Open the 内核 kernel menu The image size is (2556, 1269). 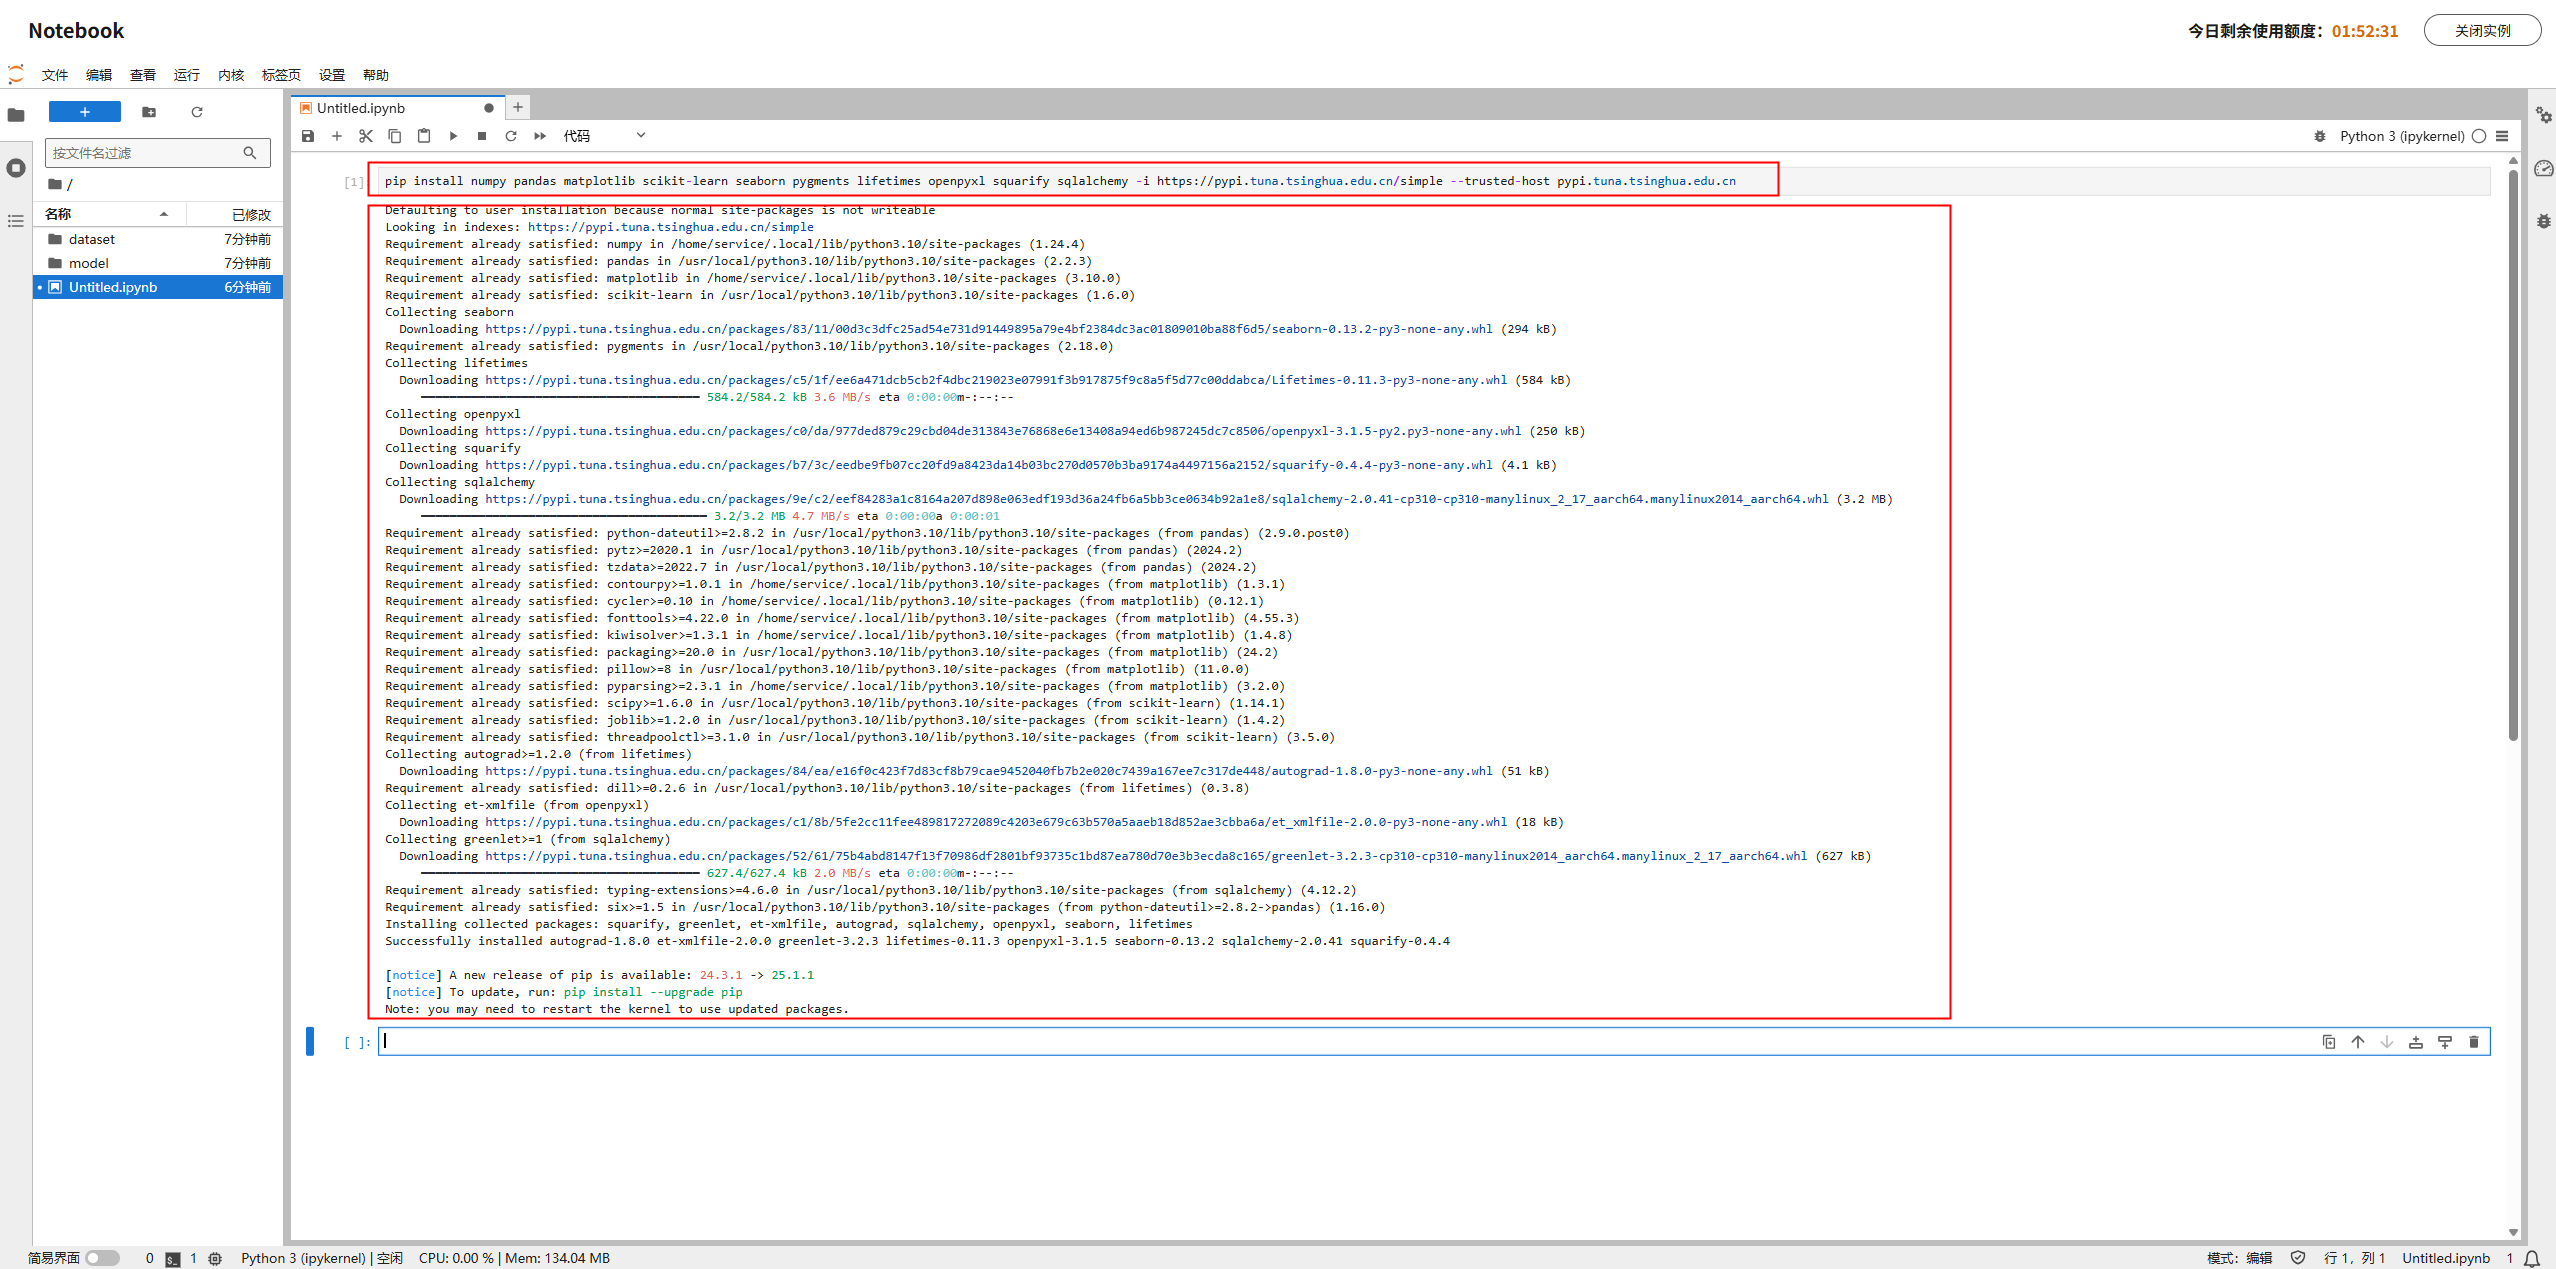pos(231,75)
